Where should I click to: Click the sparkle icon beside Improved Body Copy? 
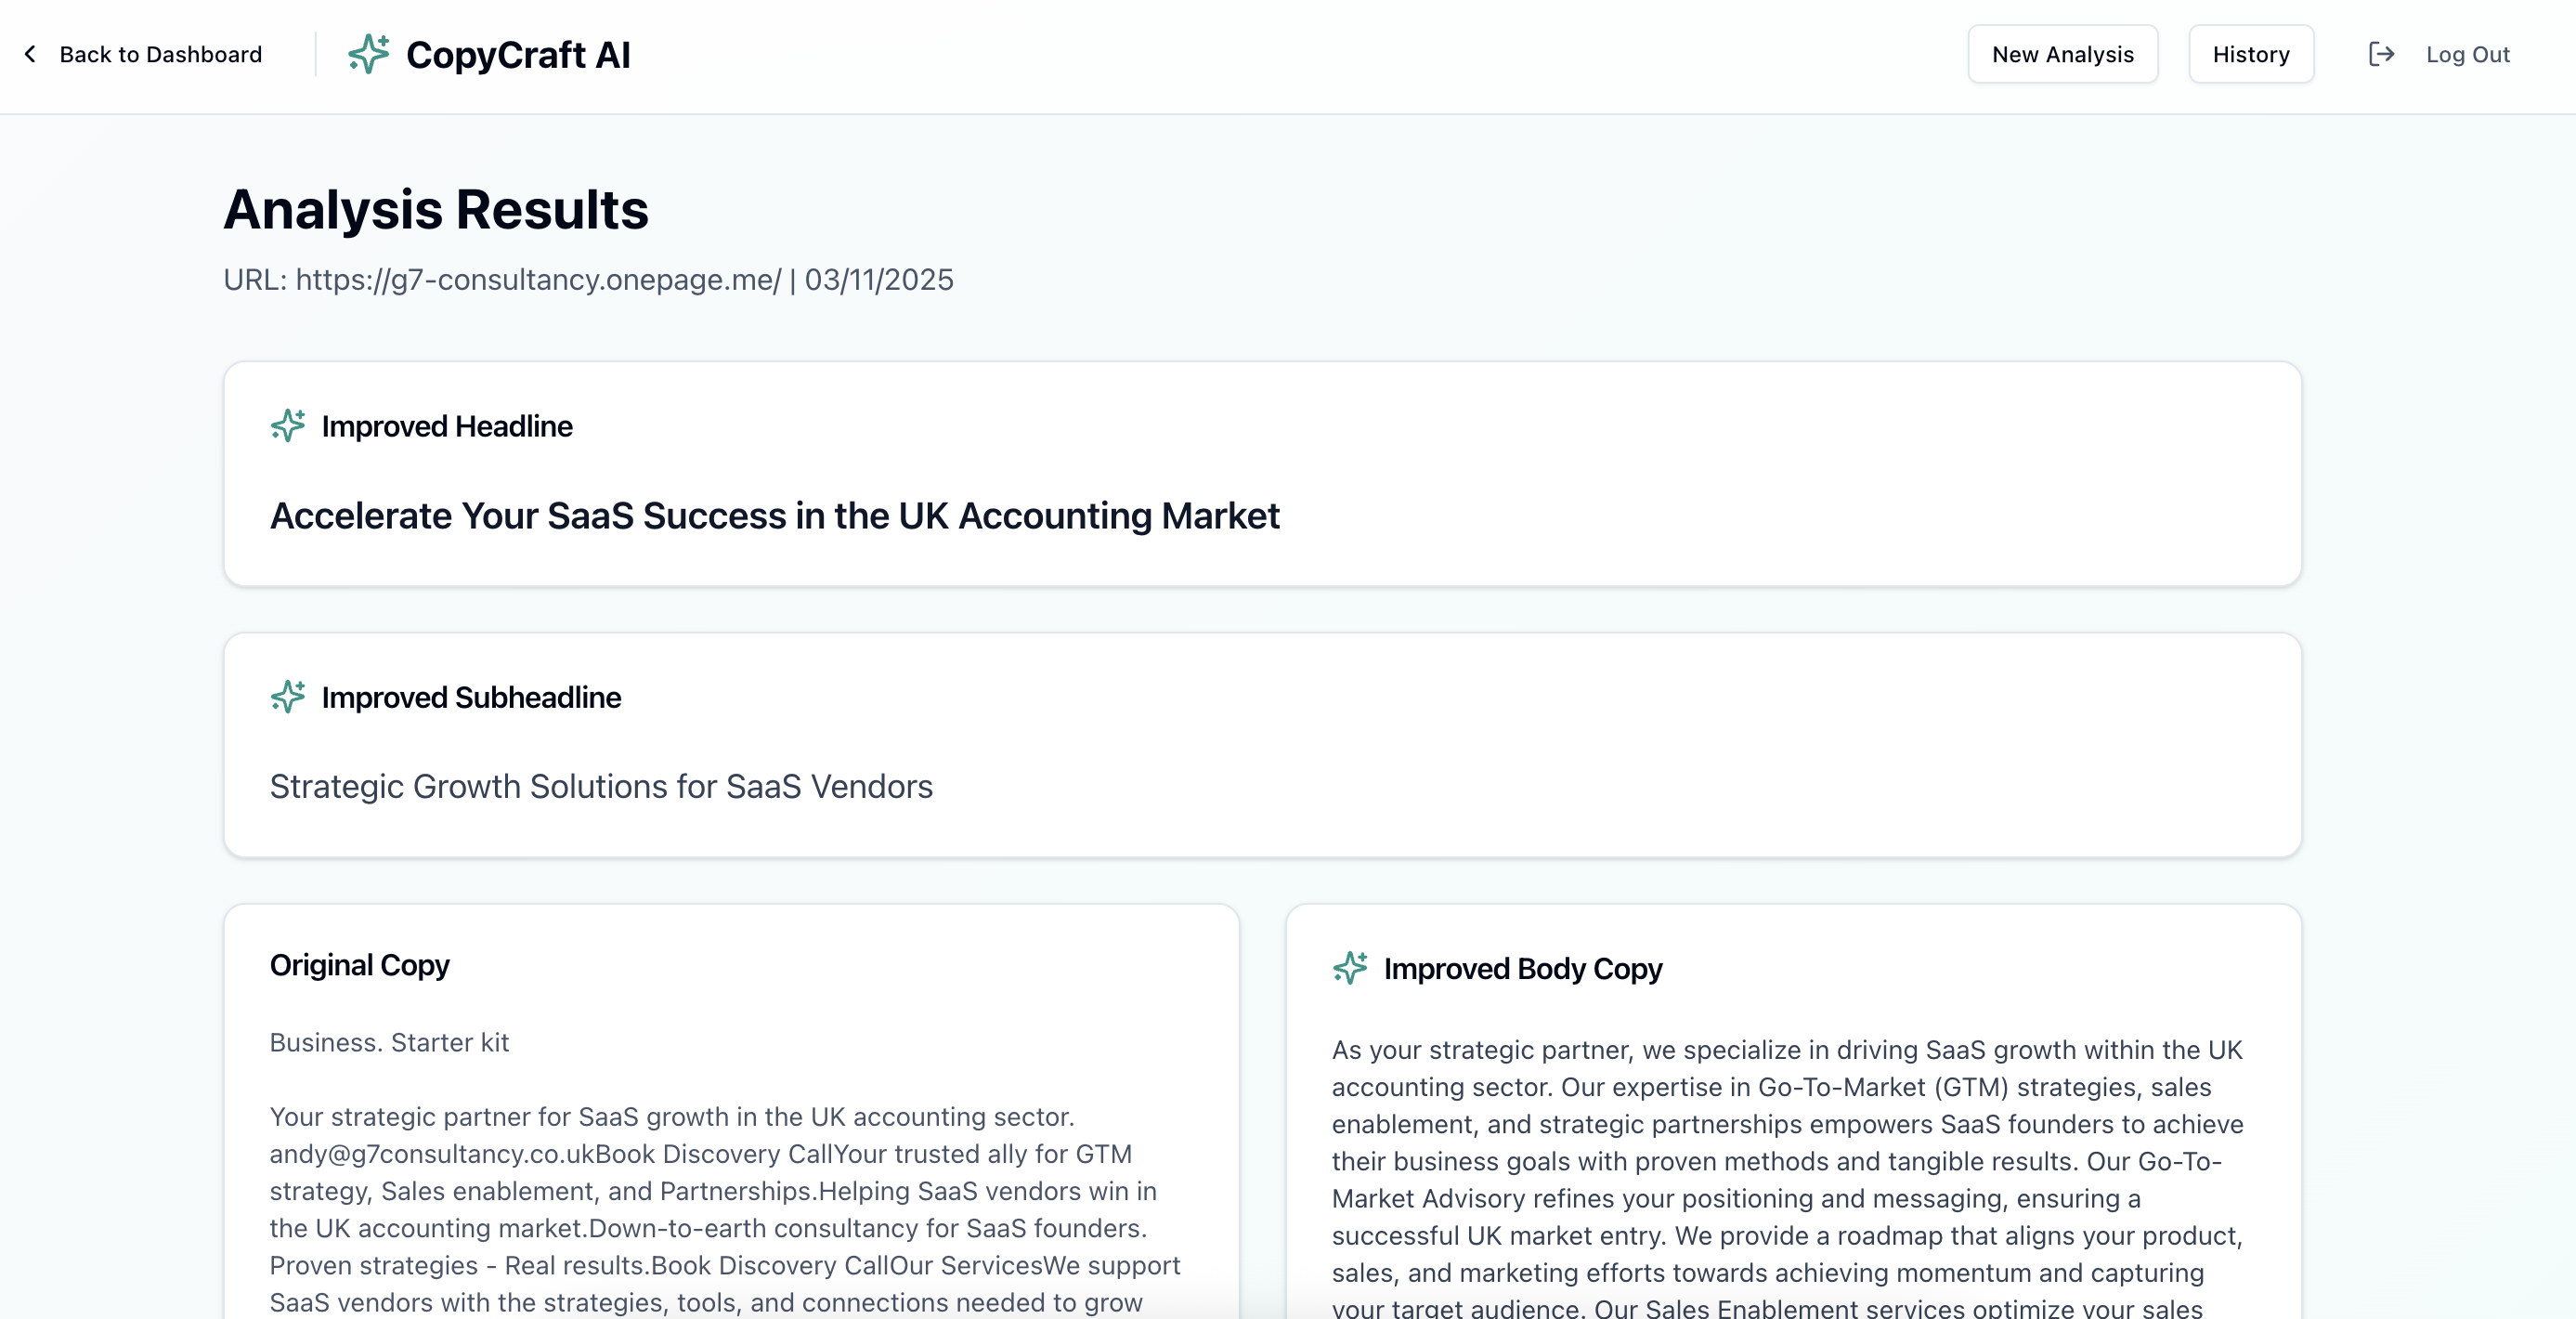(1350, 968)
